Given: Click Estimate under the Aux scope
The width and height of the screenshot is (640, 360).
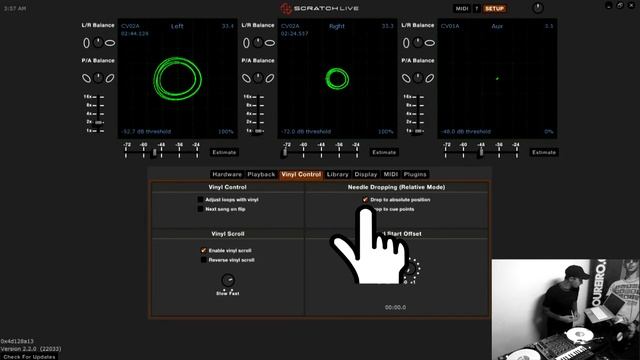Looking at the screenshot, I should click(544, 152).
